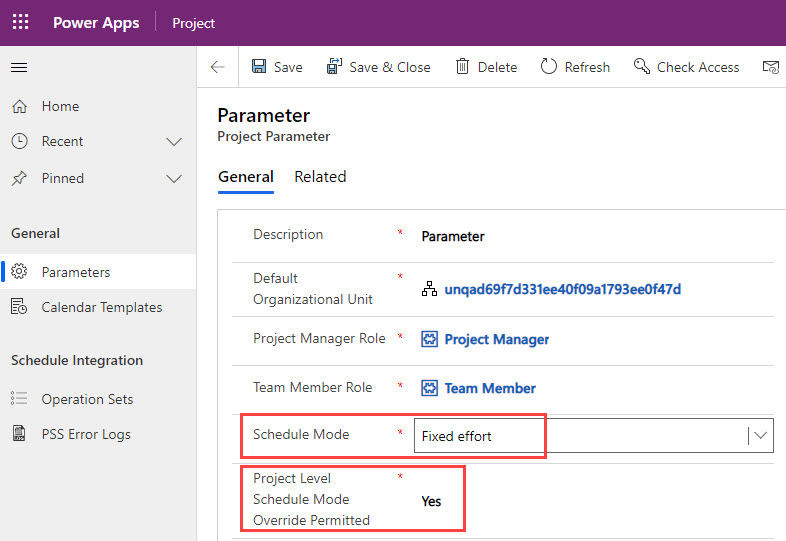786x541 pixels.
Task: Click the Parameter page heading
Action: [264, 116]
